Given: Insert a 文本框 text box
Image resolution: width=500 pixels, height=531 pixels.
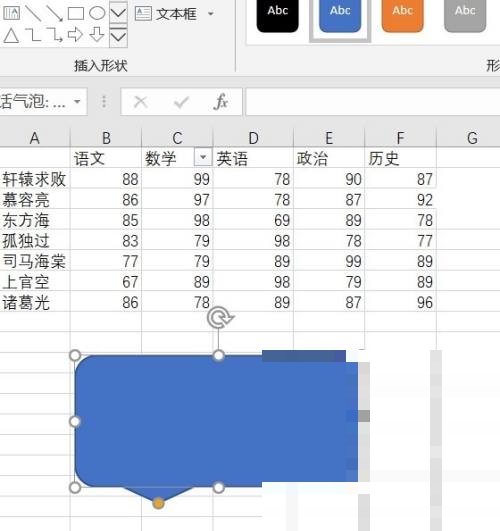Looking at the screenshot, I should 166,14.
